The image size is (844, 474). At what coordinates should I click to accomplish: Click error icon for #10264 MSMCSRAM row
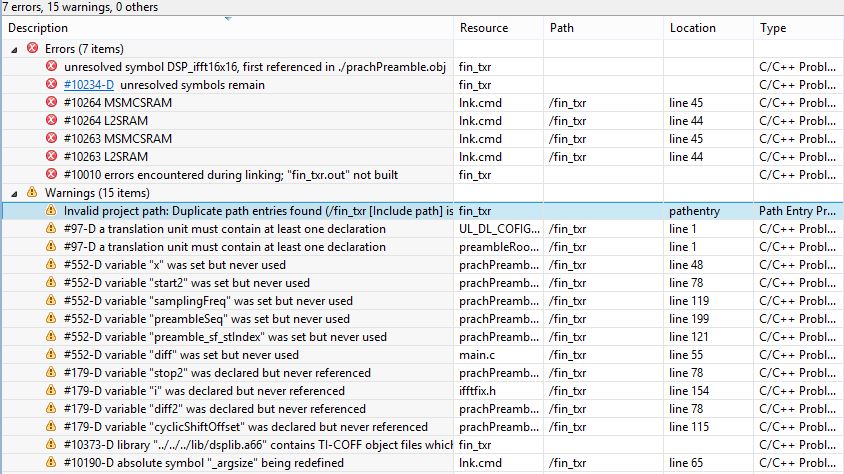click(x=51, y=102)
